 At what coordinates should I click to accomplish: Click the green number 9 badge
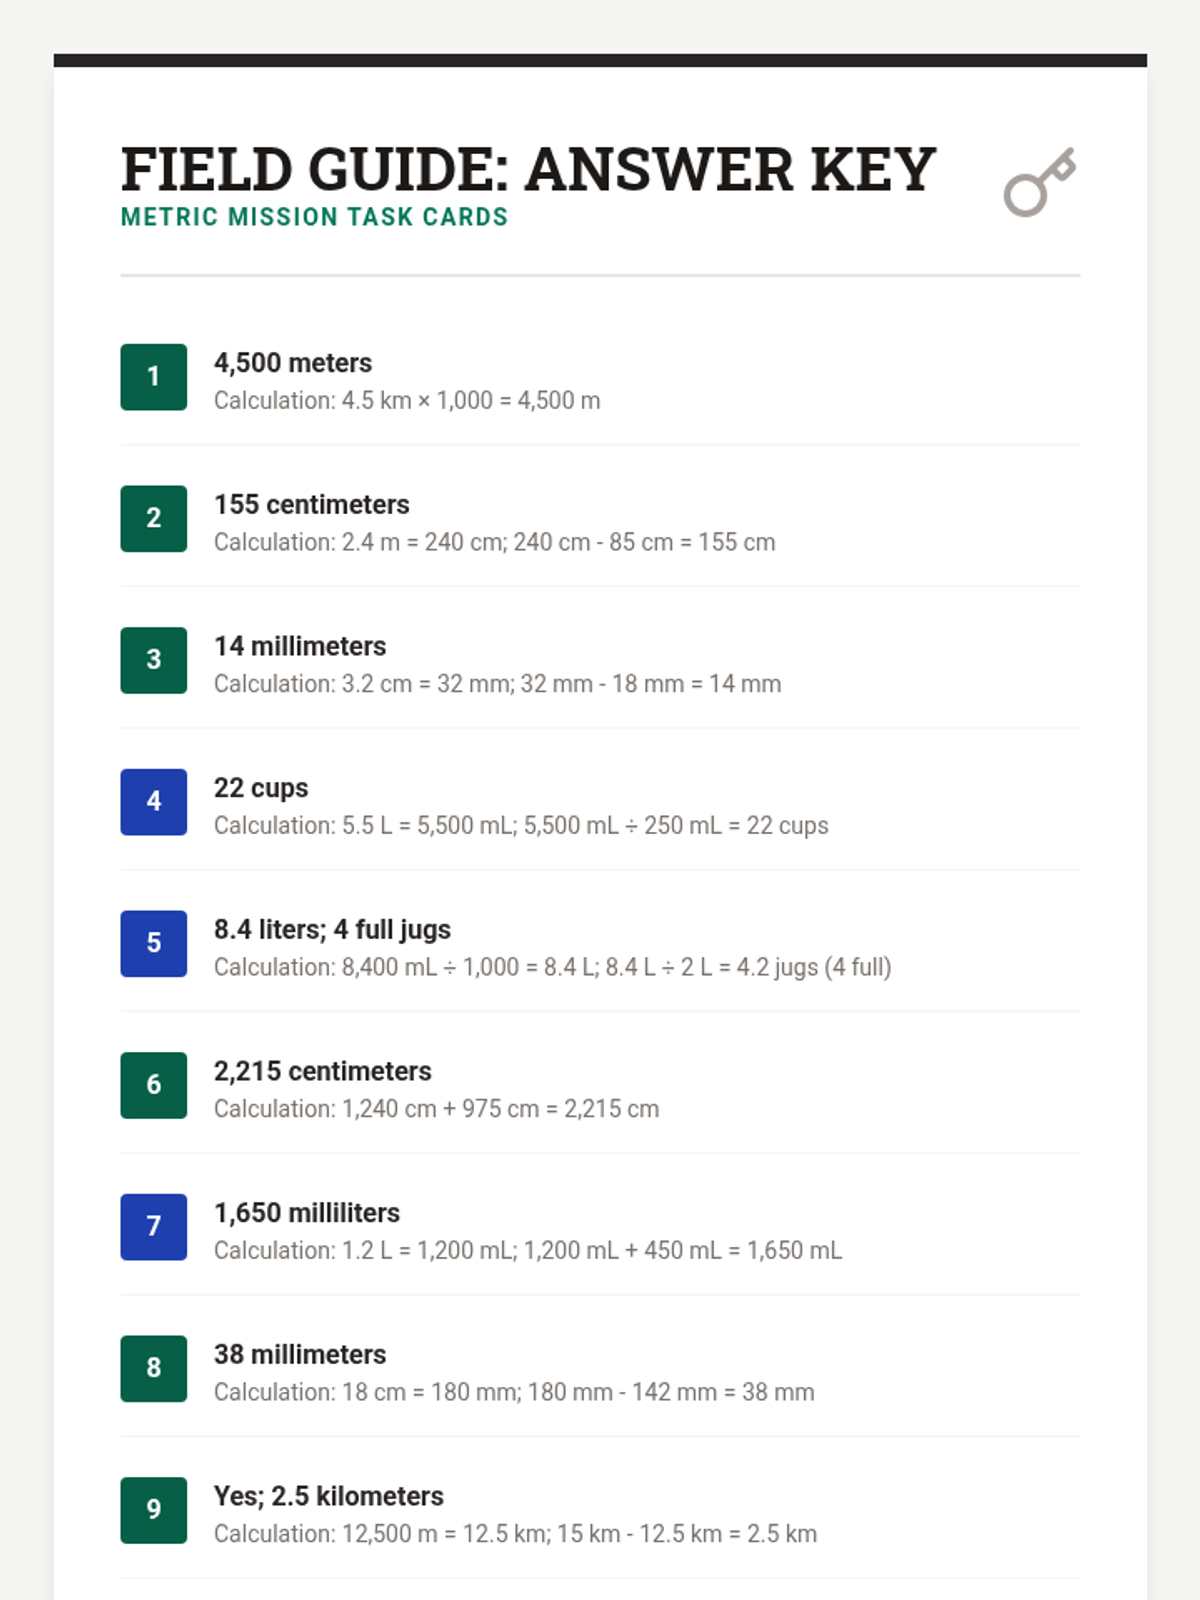[x=153, y=1510]
